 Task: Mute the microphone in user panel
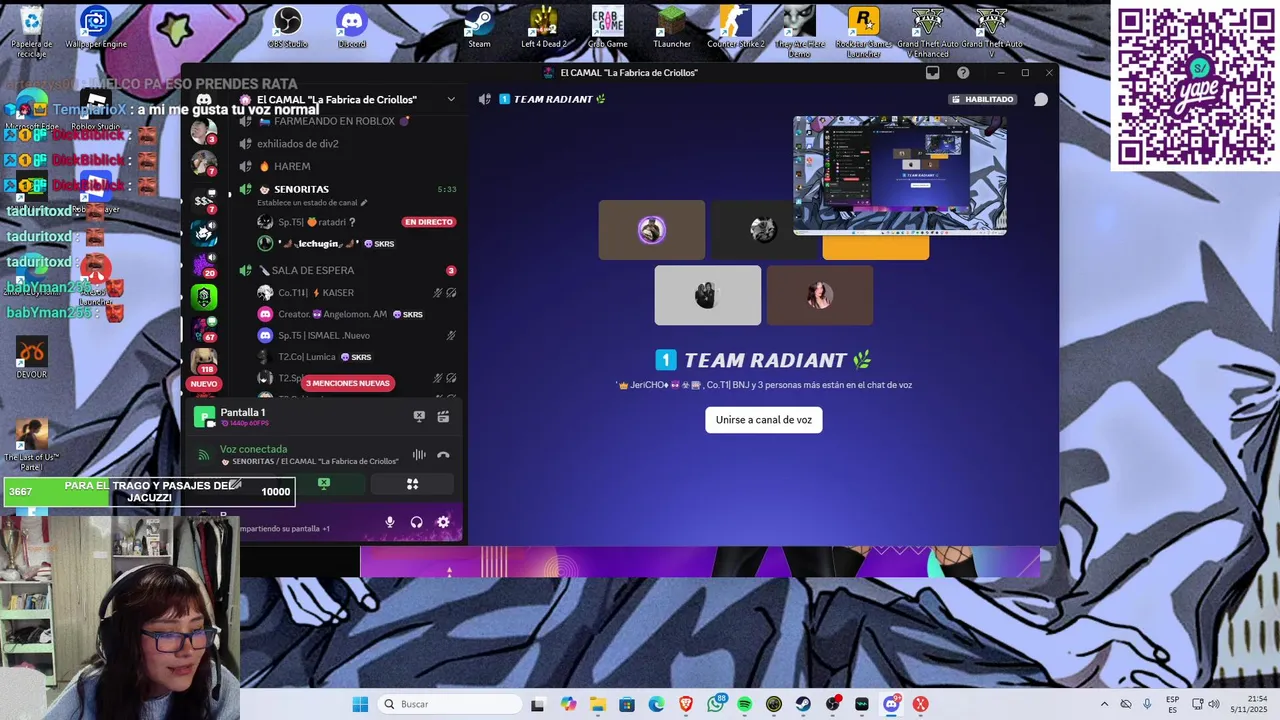(x=390, y=522)
